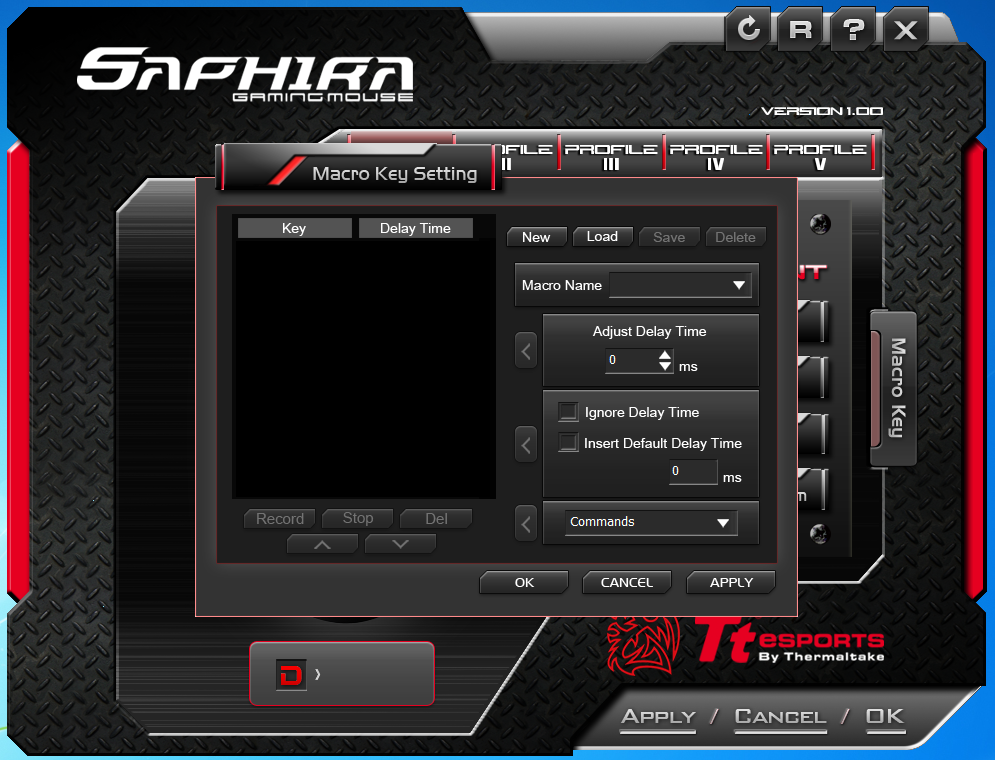Screen dimensions: 995x760
Task: Click the empty macro key list area
Action: tap(364, 368)
